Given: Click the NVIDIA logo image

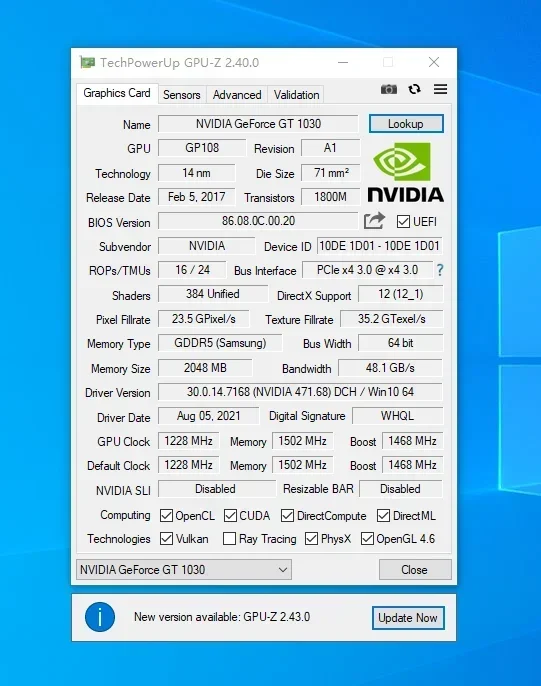Looking at the screenshot, I should click(405, 172).
